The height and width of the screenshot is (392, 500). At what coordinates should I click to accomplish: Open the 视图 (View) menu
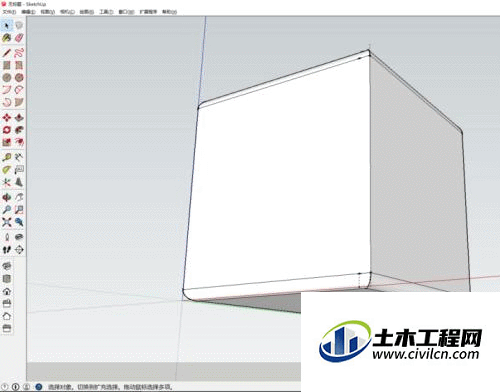(x=47, y=12)
